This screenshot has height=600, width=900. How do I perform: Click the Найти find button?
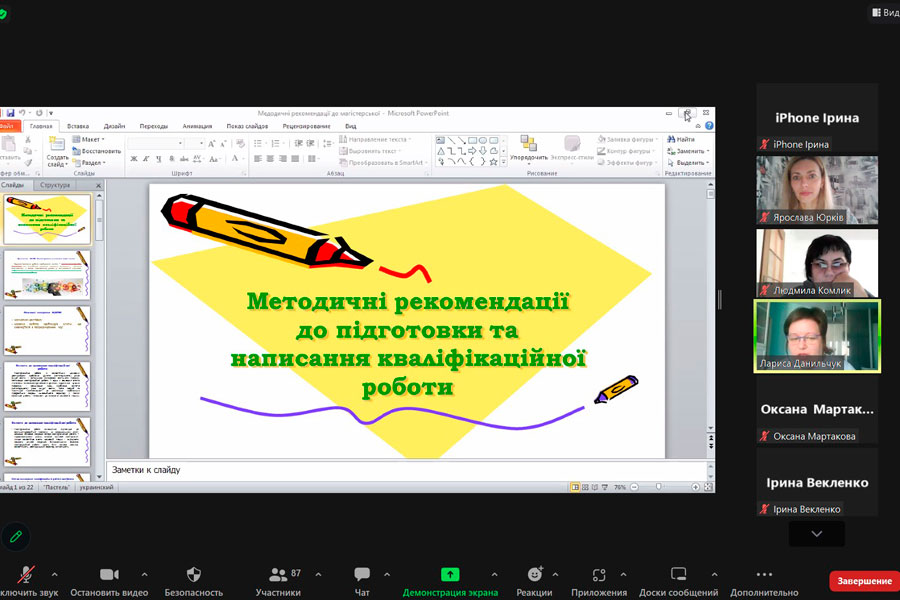681,140
